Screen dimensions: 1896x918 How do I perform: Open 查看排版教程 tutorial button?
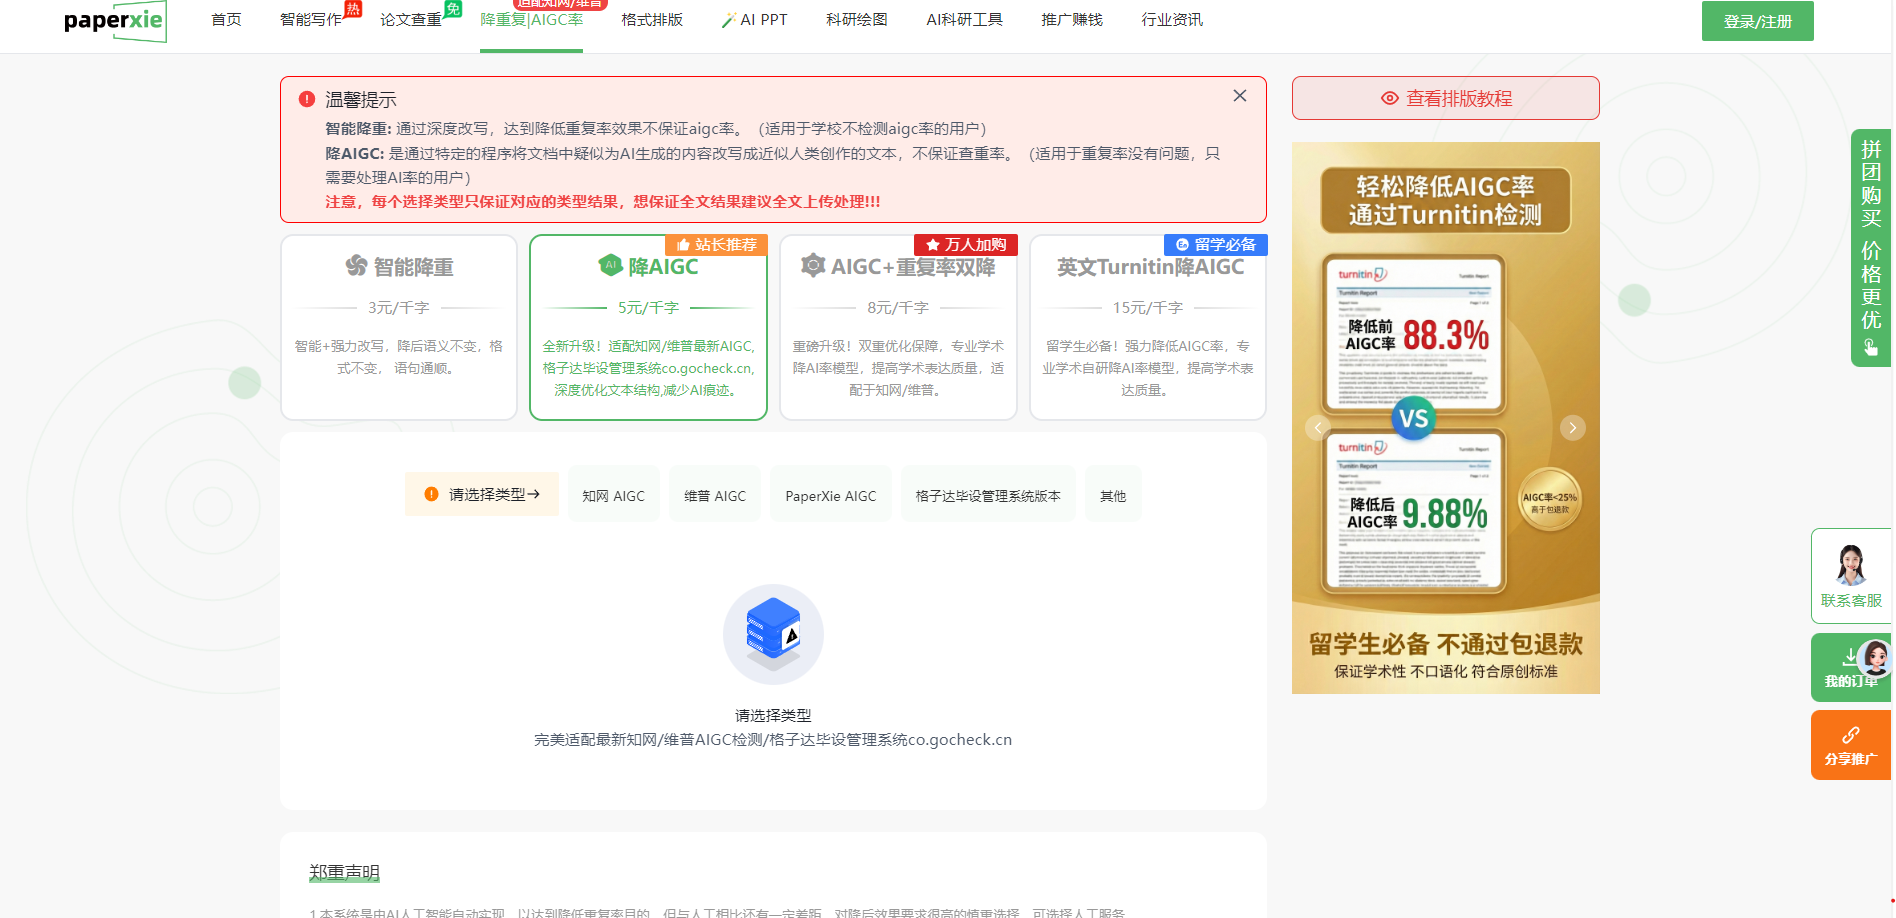(1446, 98)
